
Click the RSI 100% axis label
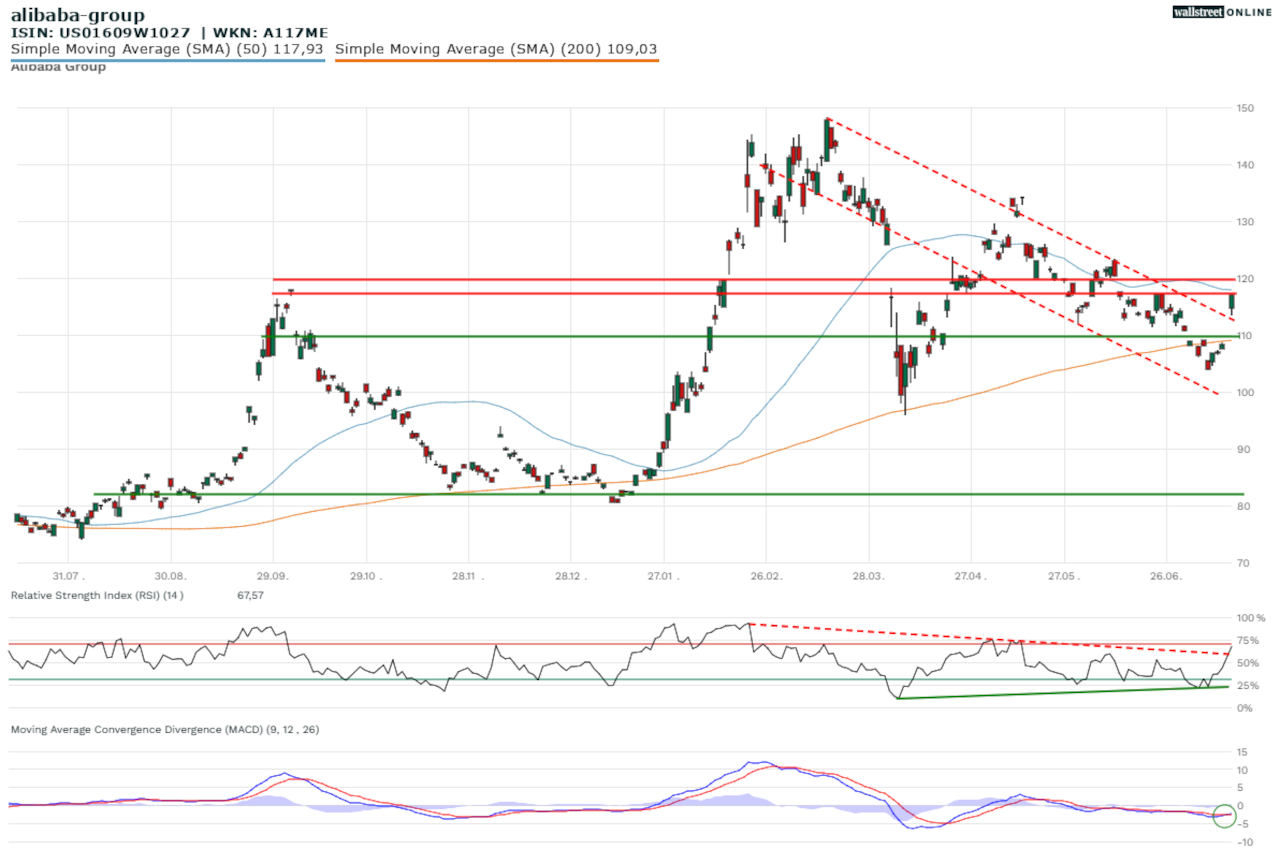coord(1252,619)
